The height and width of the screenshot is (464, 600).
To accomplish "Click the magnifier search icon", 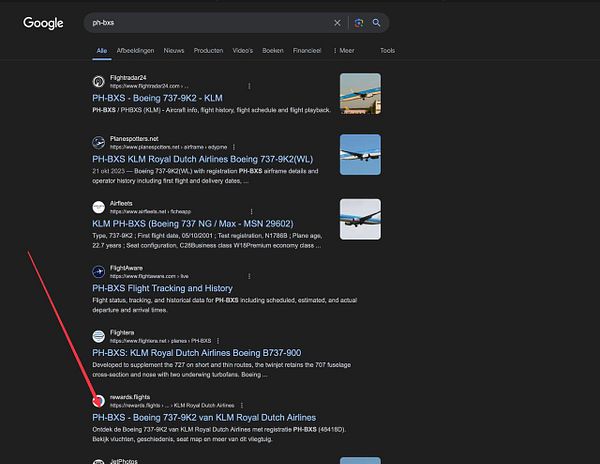I will [377, 23].
